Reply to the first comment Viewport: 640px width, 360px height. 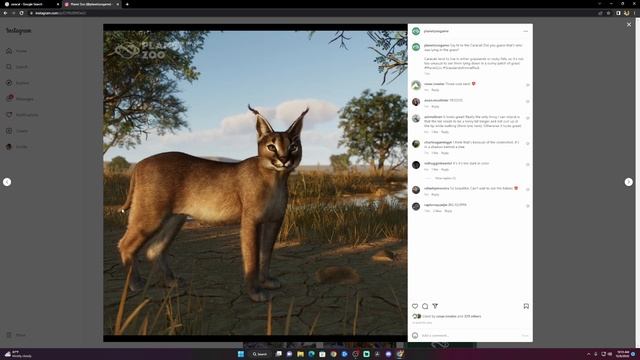click(x=435, y=90)
